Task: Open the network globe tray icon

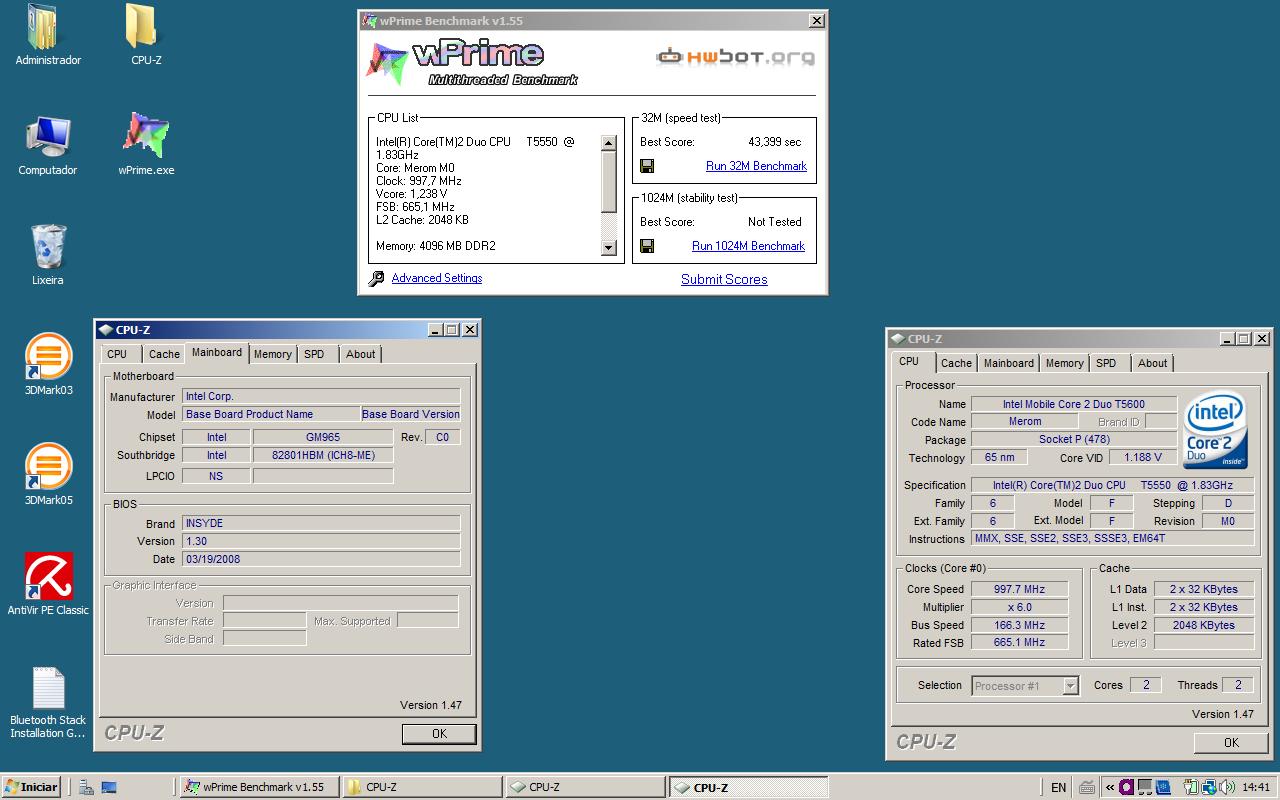Action: (x=1208, y=788)
